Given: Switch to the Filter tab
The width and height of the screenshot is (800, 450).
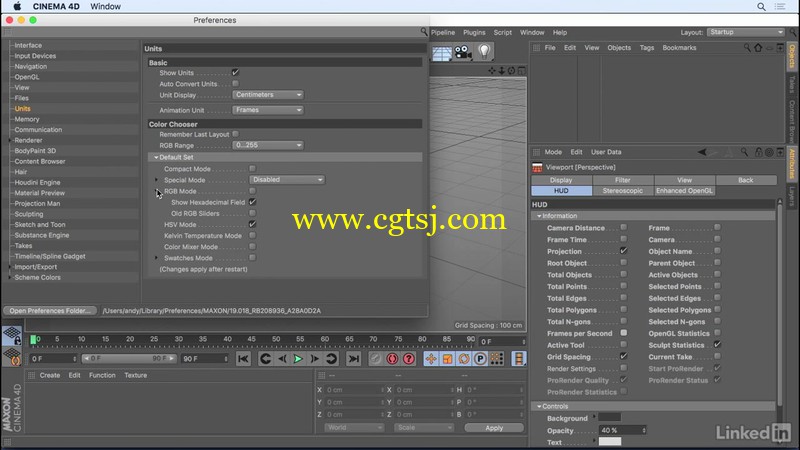Looking at the screenshot, I should tap(623, 180).
